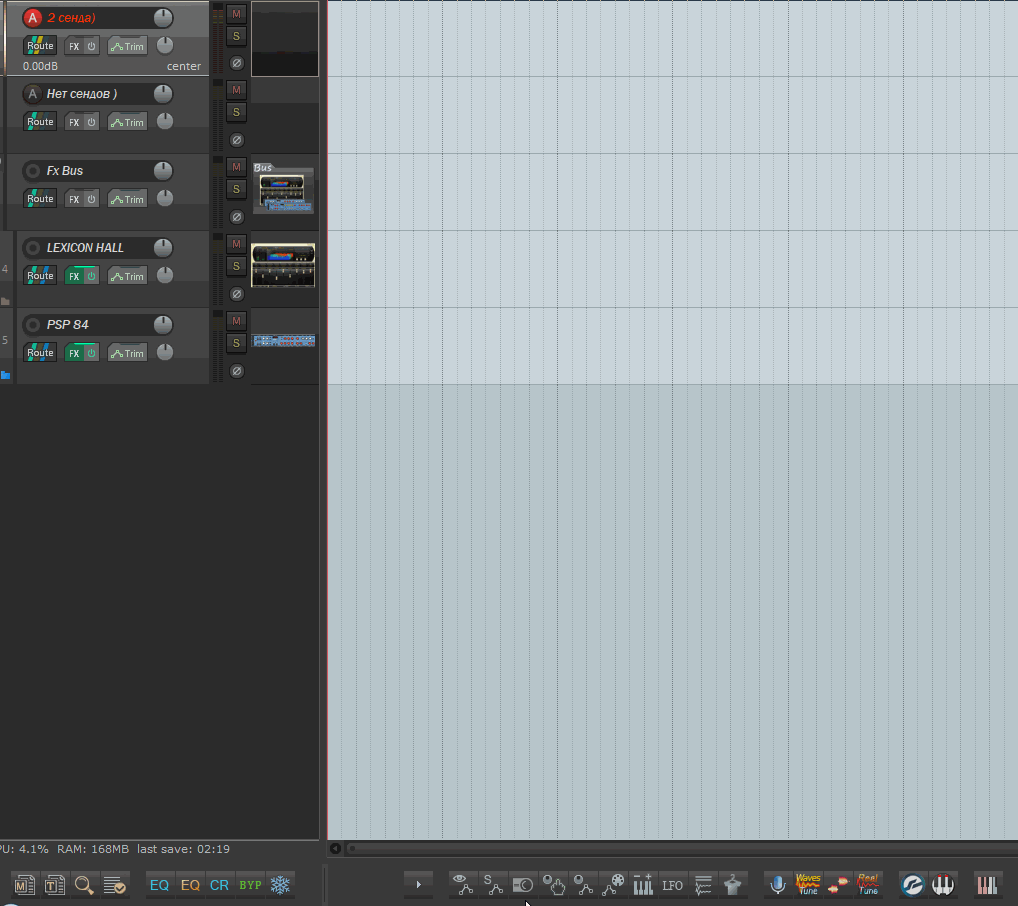The width and height of the screenshot is (1018, 906).
Task: Click the round piano keys icon
Action: [943, 885]
